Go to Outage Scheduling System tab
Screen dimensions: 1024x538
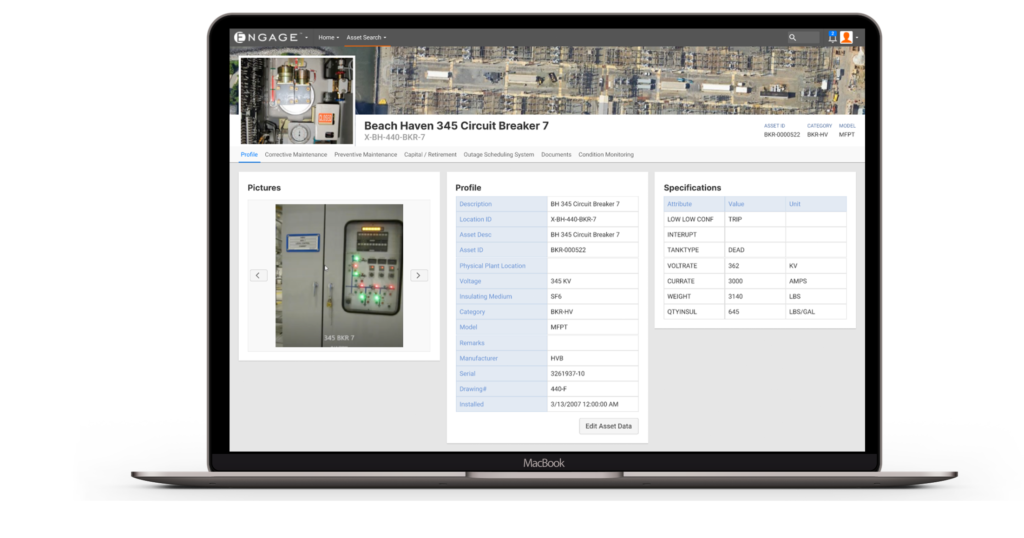499,155
